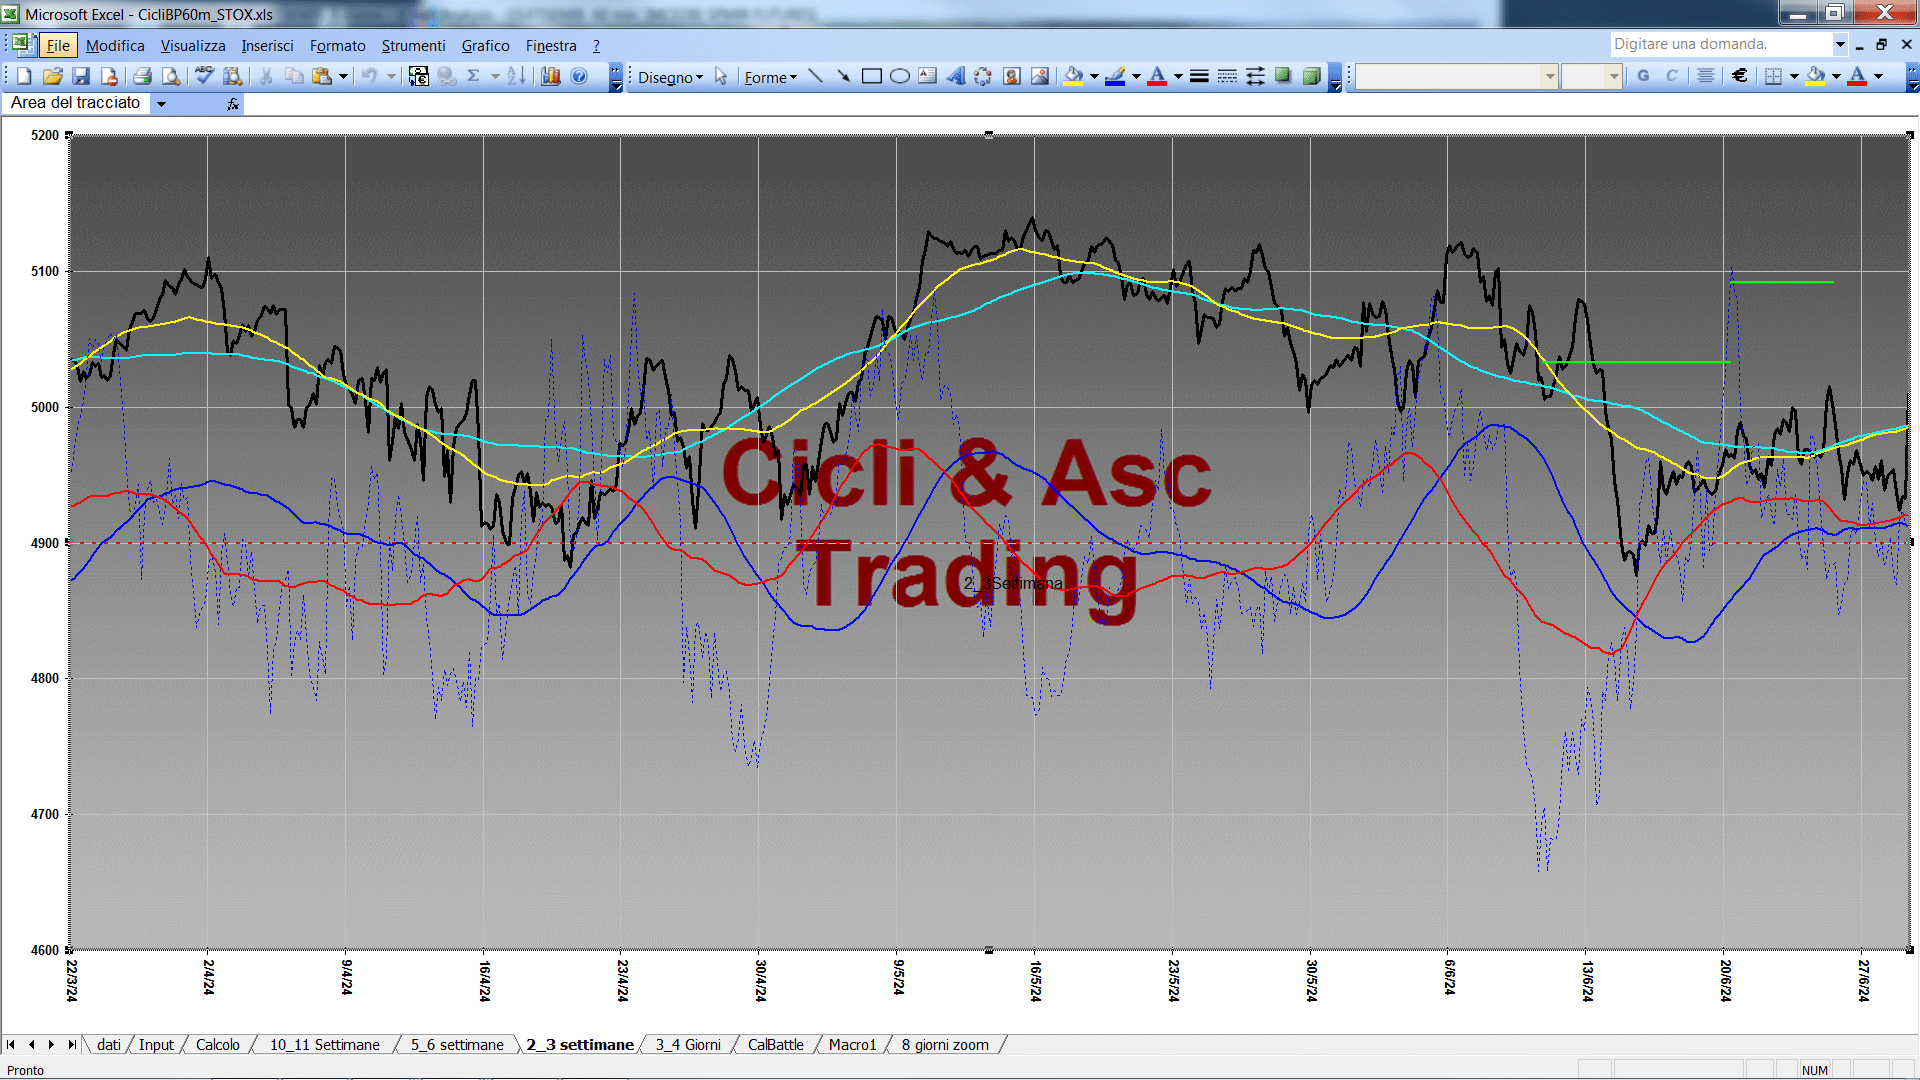Image resolution: width=1920 pixels, height=1080 pixels.
Task: Switch to the 3_4 Giorni sheet tab
Action: click(688, 1044)
